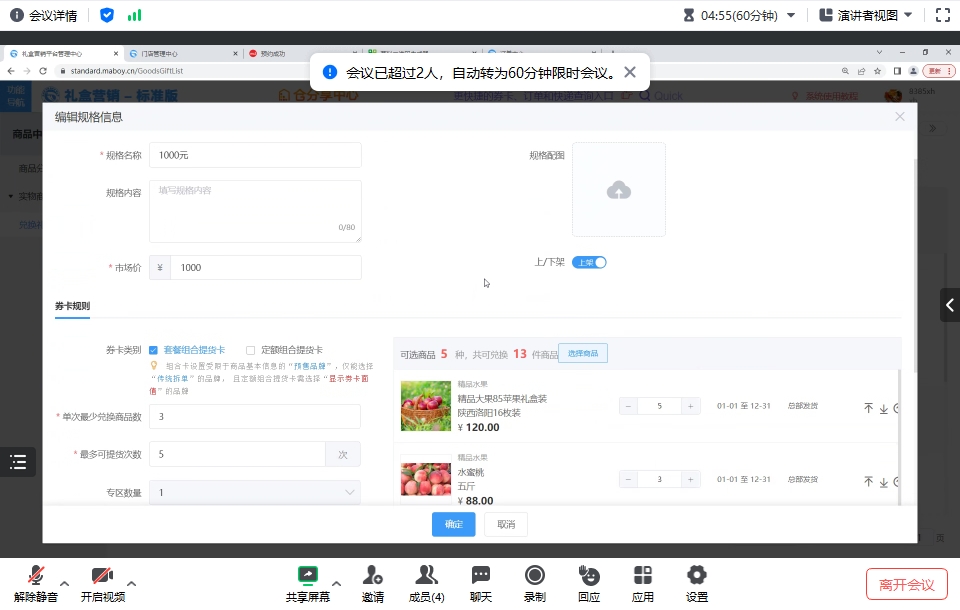Open the 邀请 invite icon
This screenshot has width=960, height=610.
click(373, 576)
